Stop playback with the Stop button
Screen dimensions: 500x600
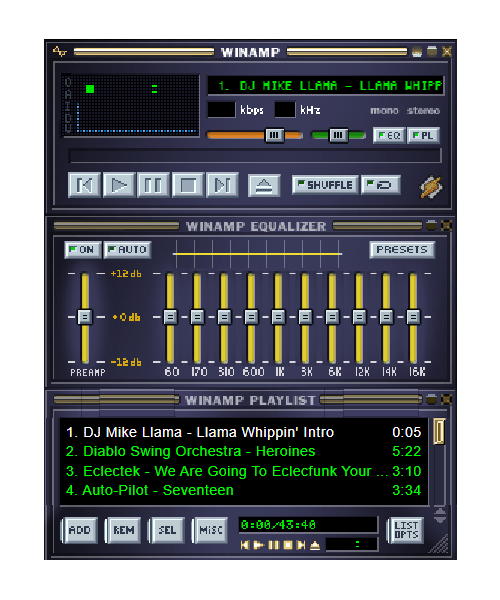[187, 185]
